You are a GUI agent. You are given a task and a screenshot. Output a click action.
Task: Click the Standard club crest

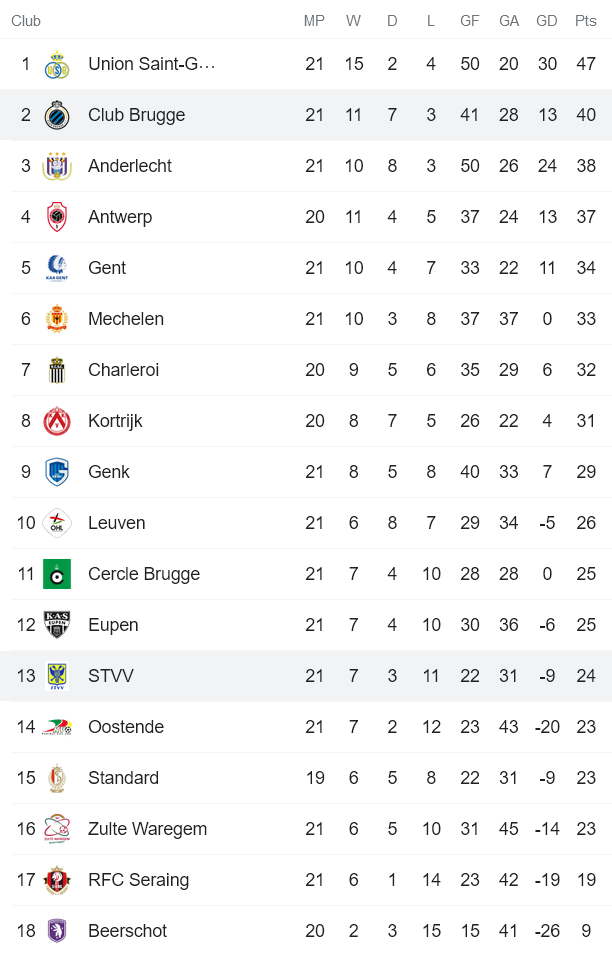57,778
